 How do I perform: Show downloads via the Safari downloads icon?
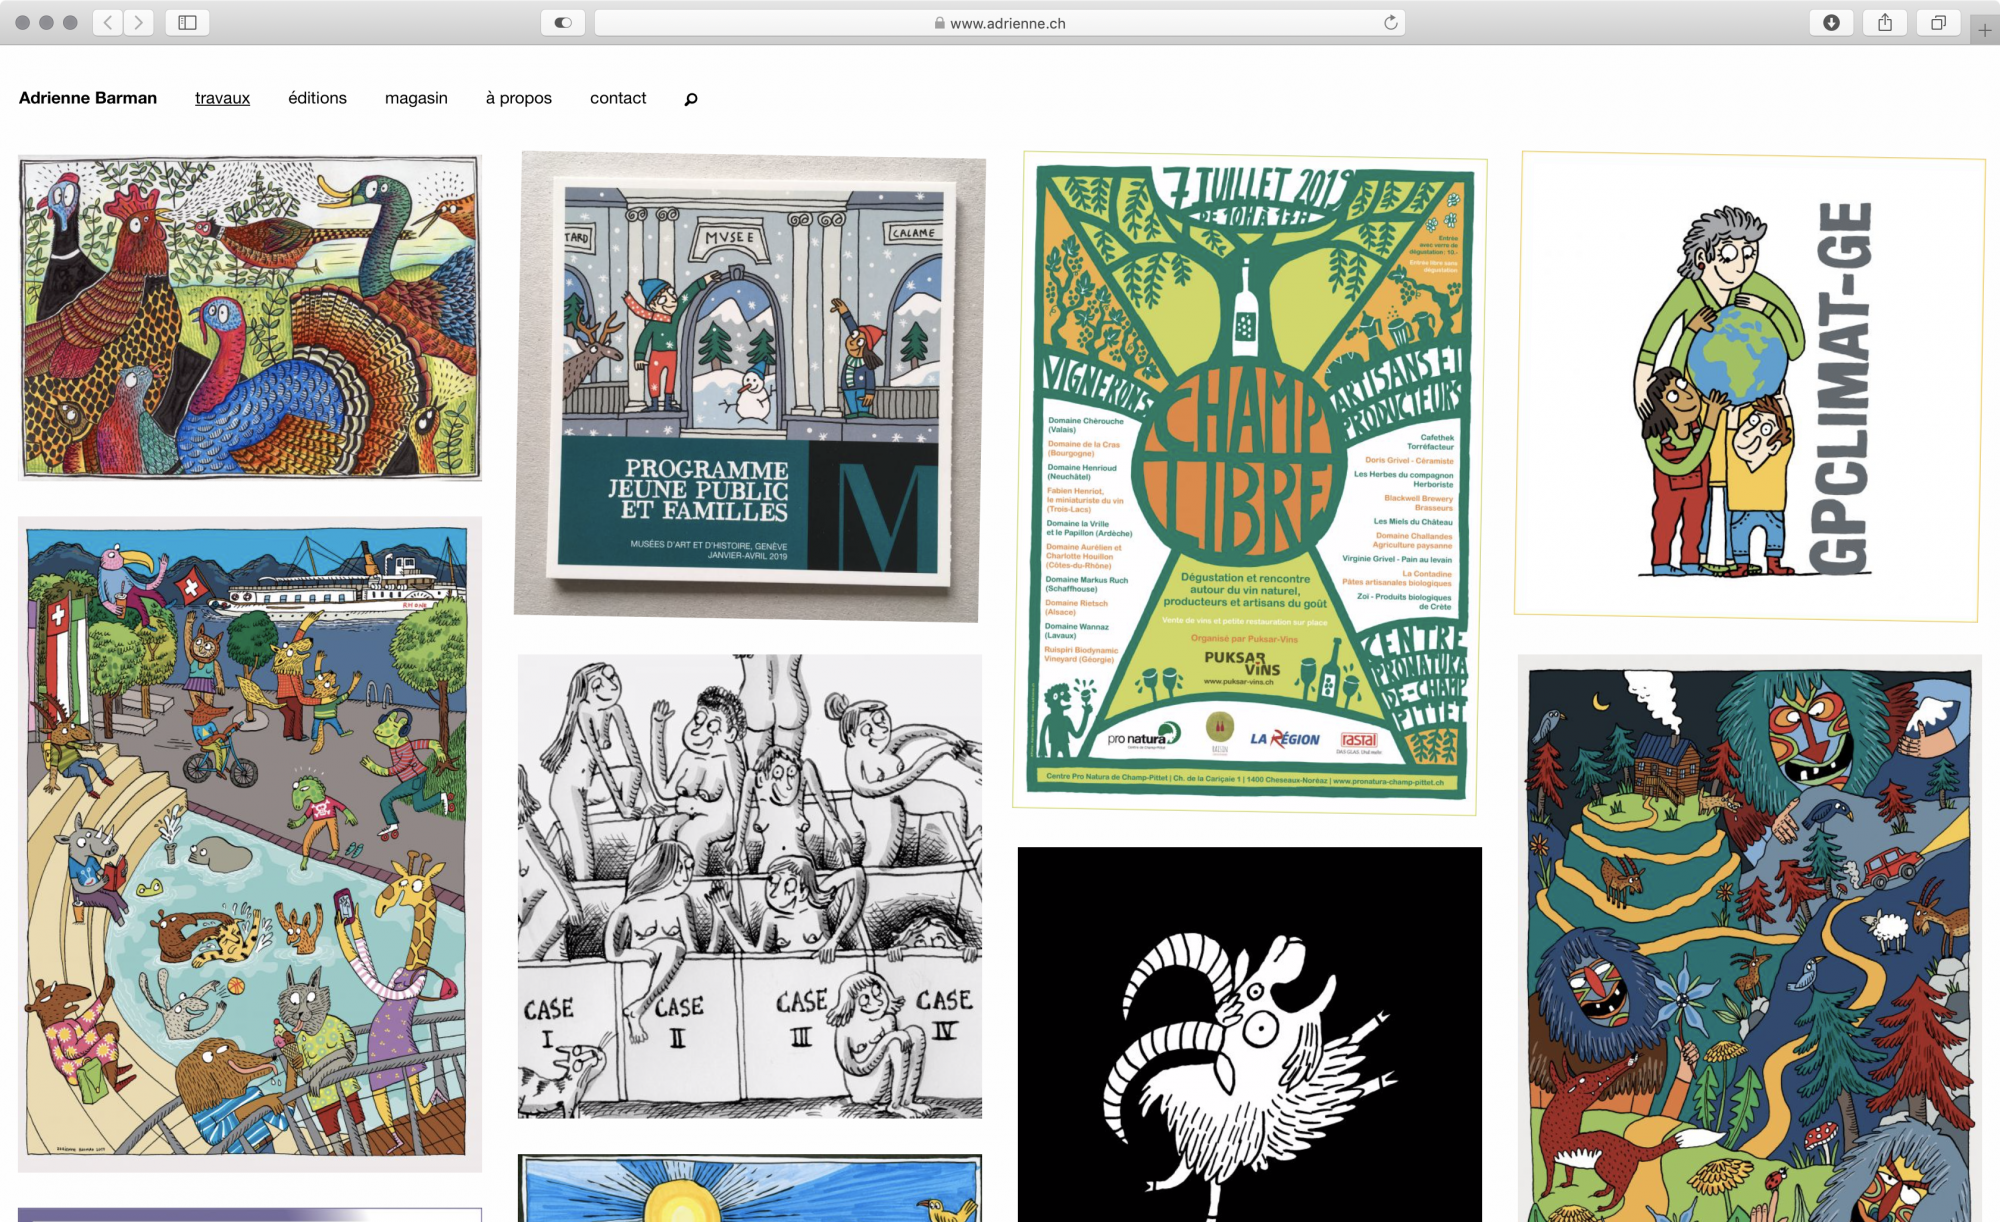(x=1831, y=21)
